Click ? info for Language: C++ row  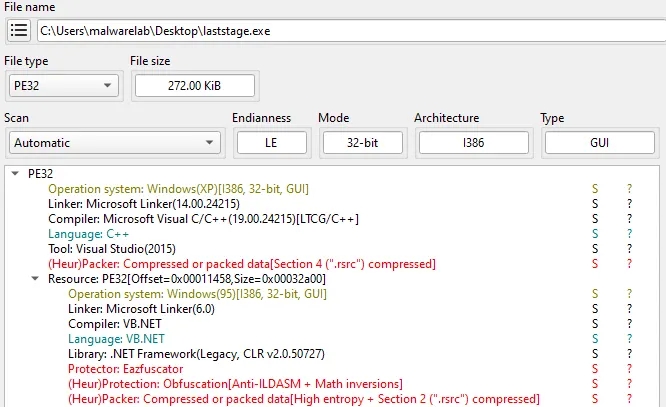[x=629, y=233]
